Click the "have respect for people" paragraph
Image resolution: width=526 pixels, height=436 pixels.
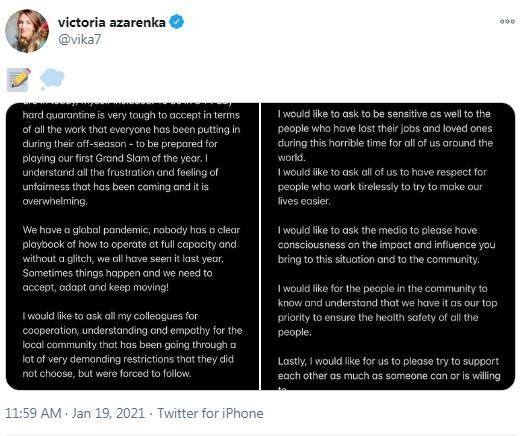pos(382,186)
